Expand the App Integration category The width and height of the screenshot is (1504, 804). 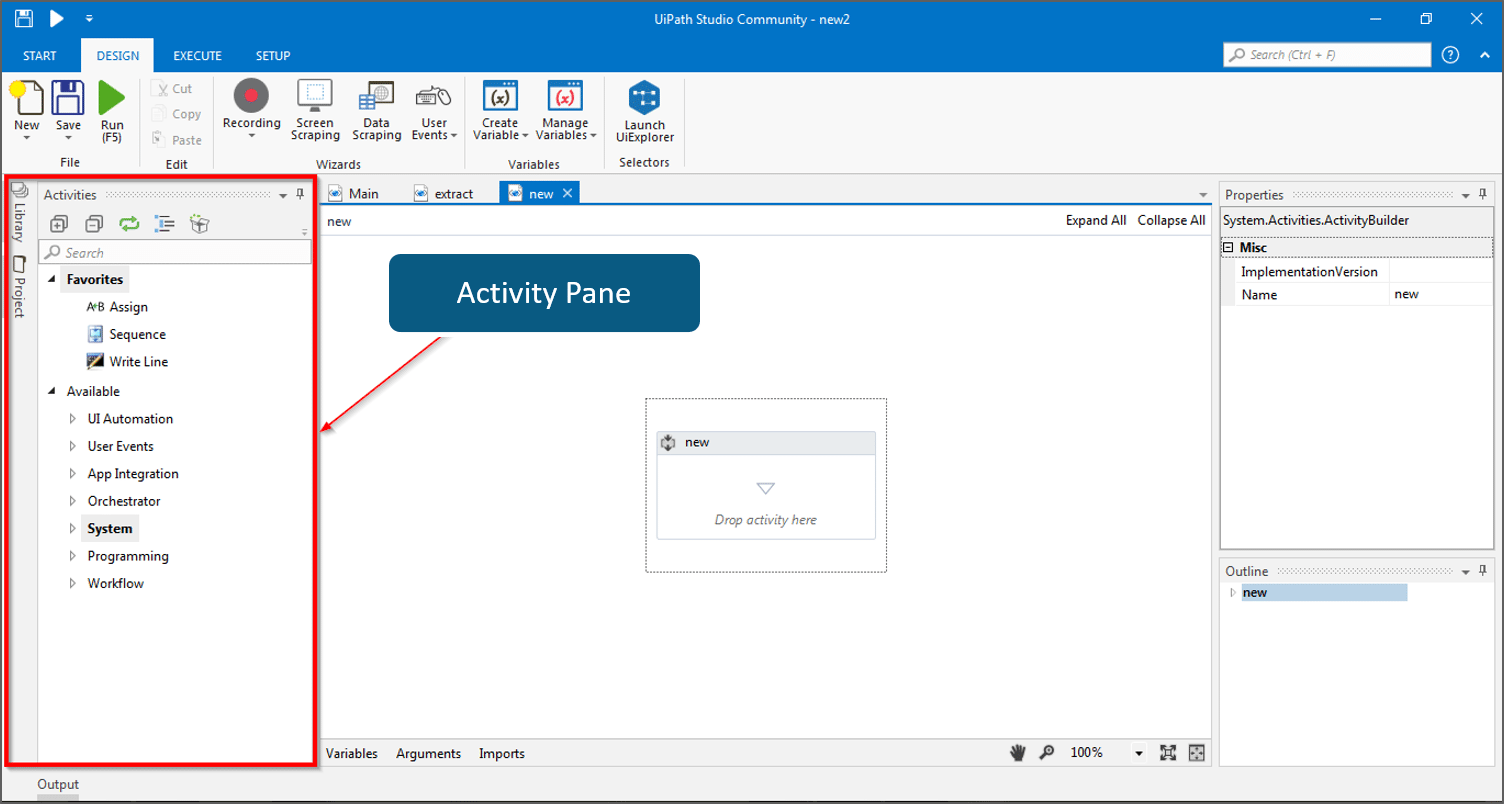coord(72,474)
